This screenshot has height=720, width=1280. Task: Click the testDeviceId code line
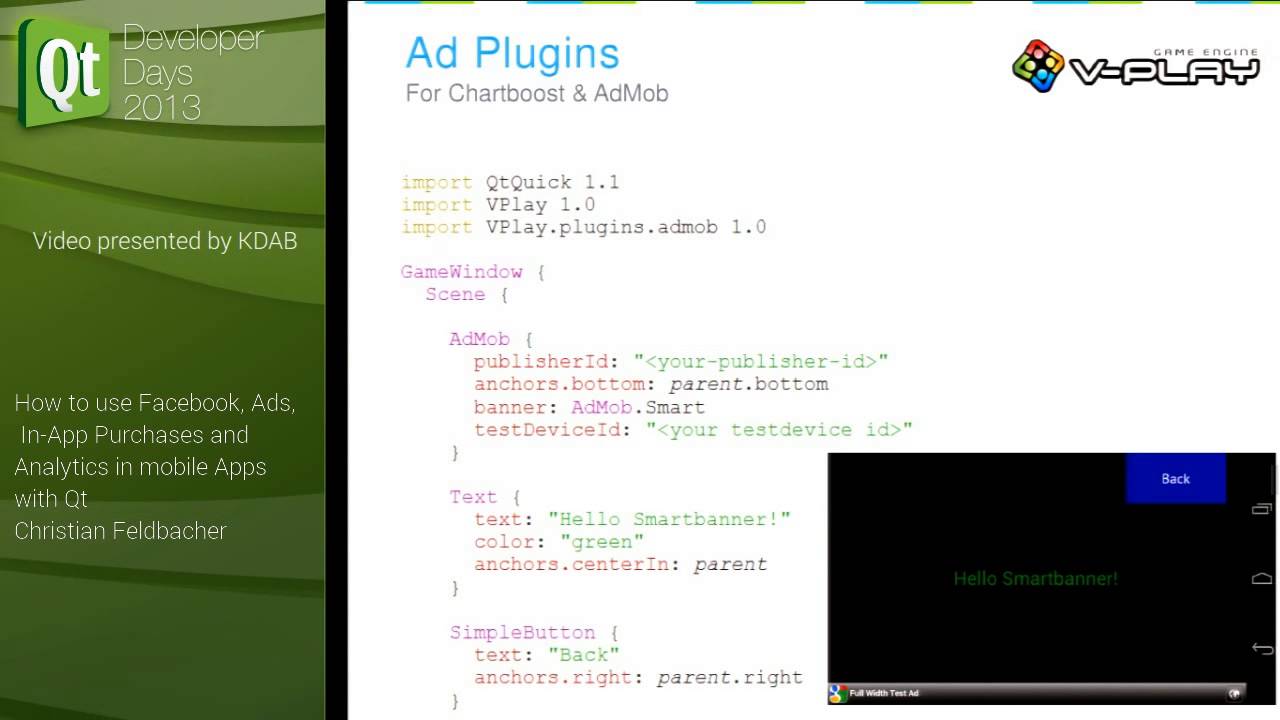693,429
